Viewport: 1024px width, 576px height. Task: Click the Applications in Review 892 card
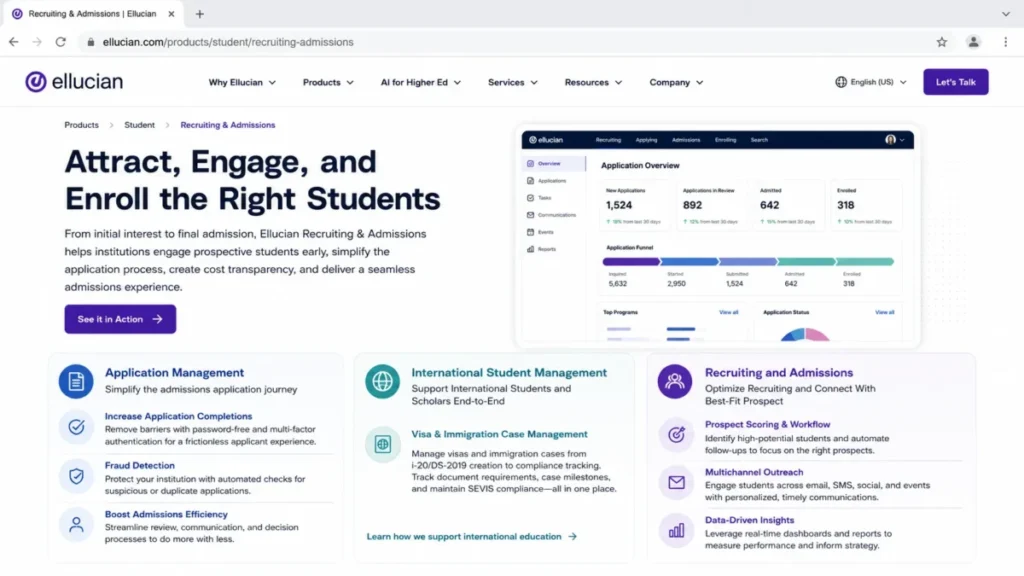point(710,206)
